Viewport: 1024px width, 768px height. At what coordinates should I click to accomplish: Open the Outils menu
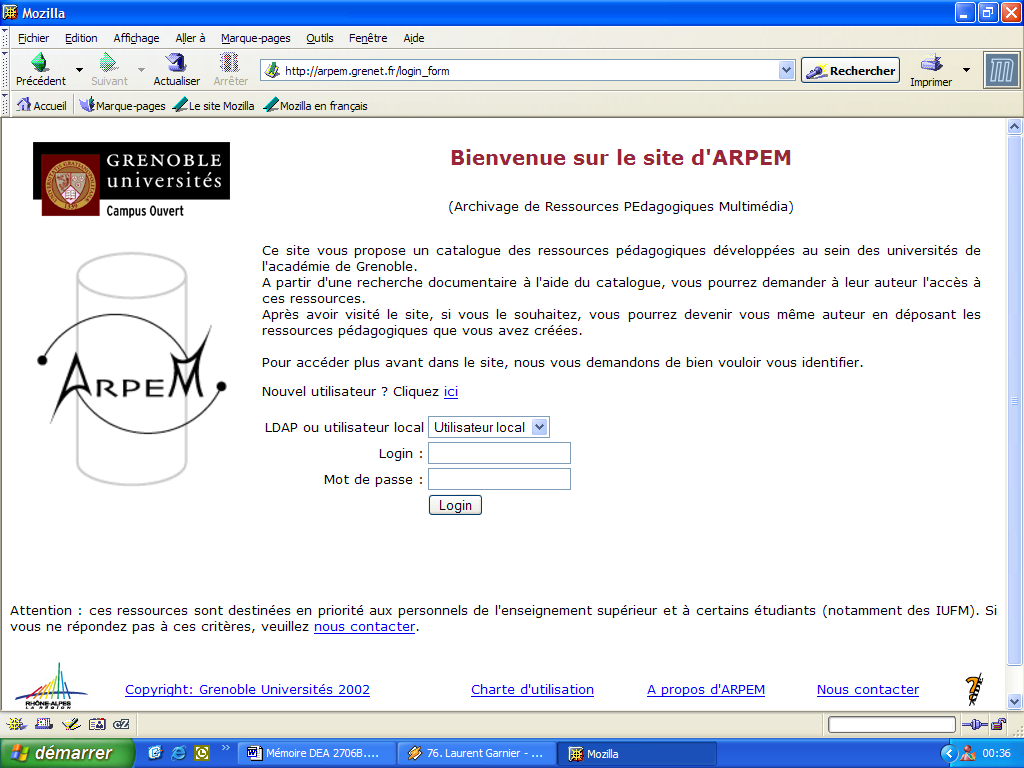click(x=319, y=38)
